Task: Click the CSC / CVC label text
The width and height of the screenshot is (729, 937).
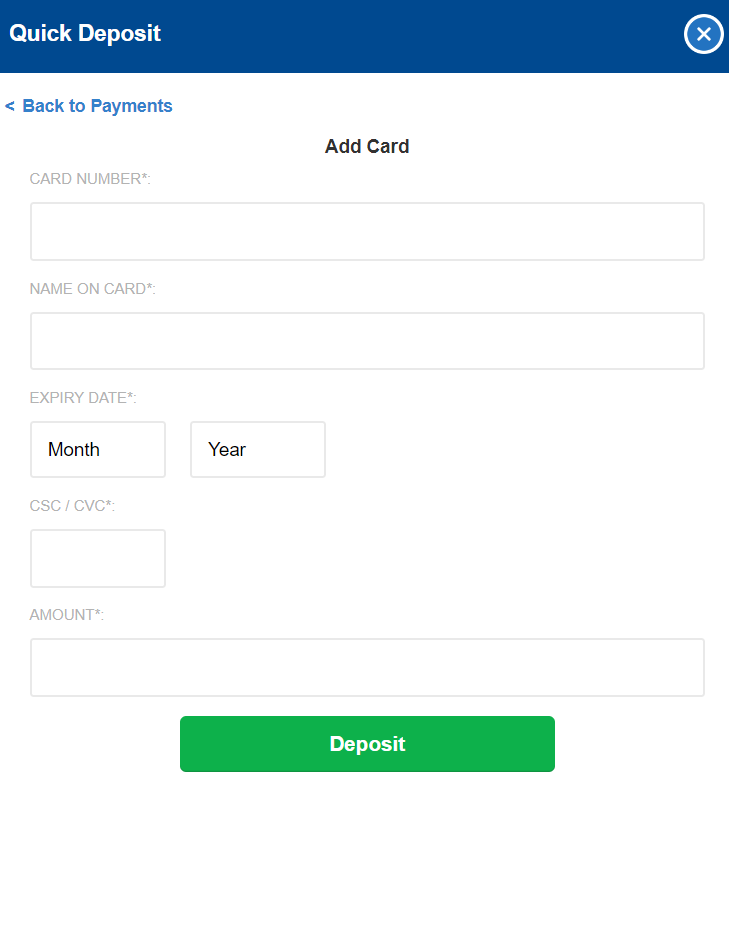Action: (72, 506)
